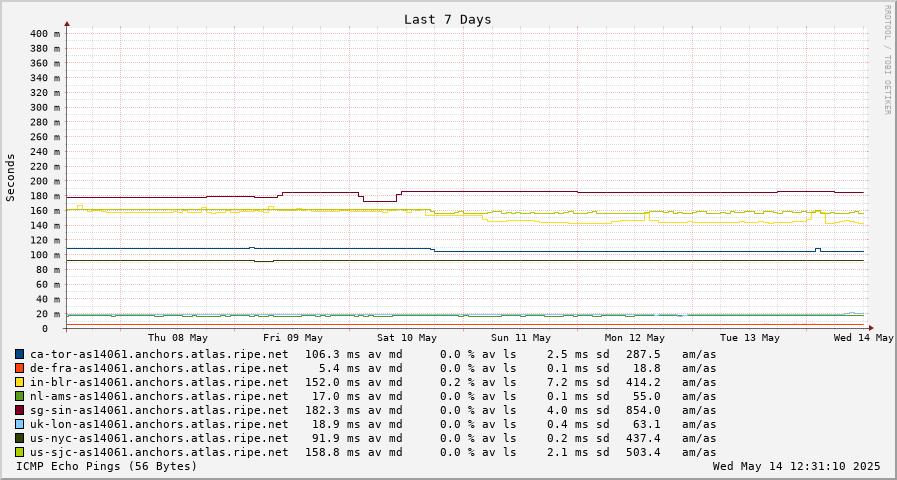Click the 106.3 ms median value
The width and height of the screenshot is (897, 480).
pos(332,354)
